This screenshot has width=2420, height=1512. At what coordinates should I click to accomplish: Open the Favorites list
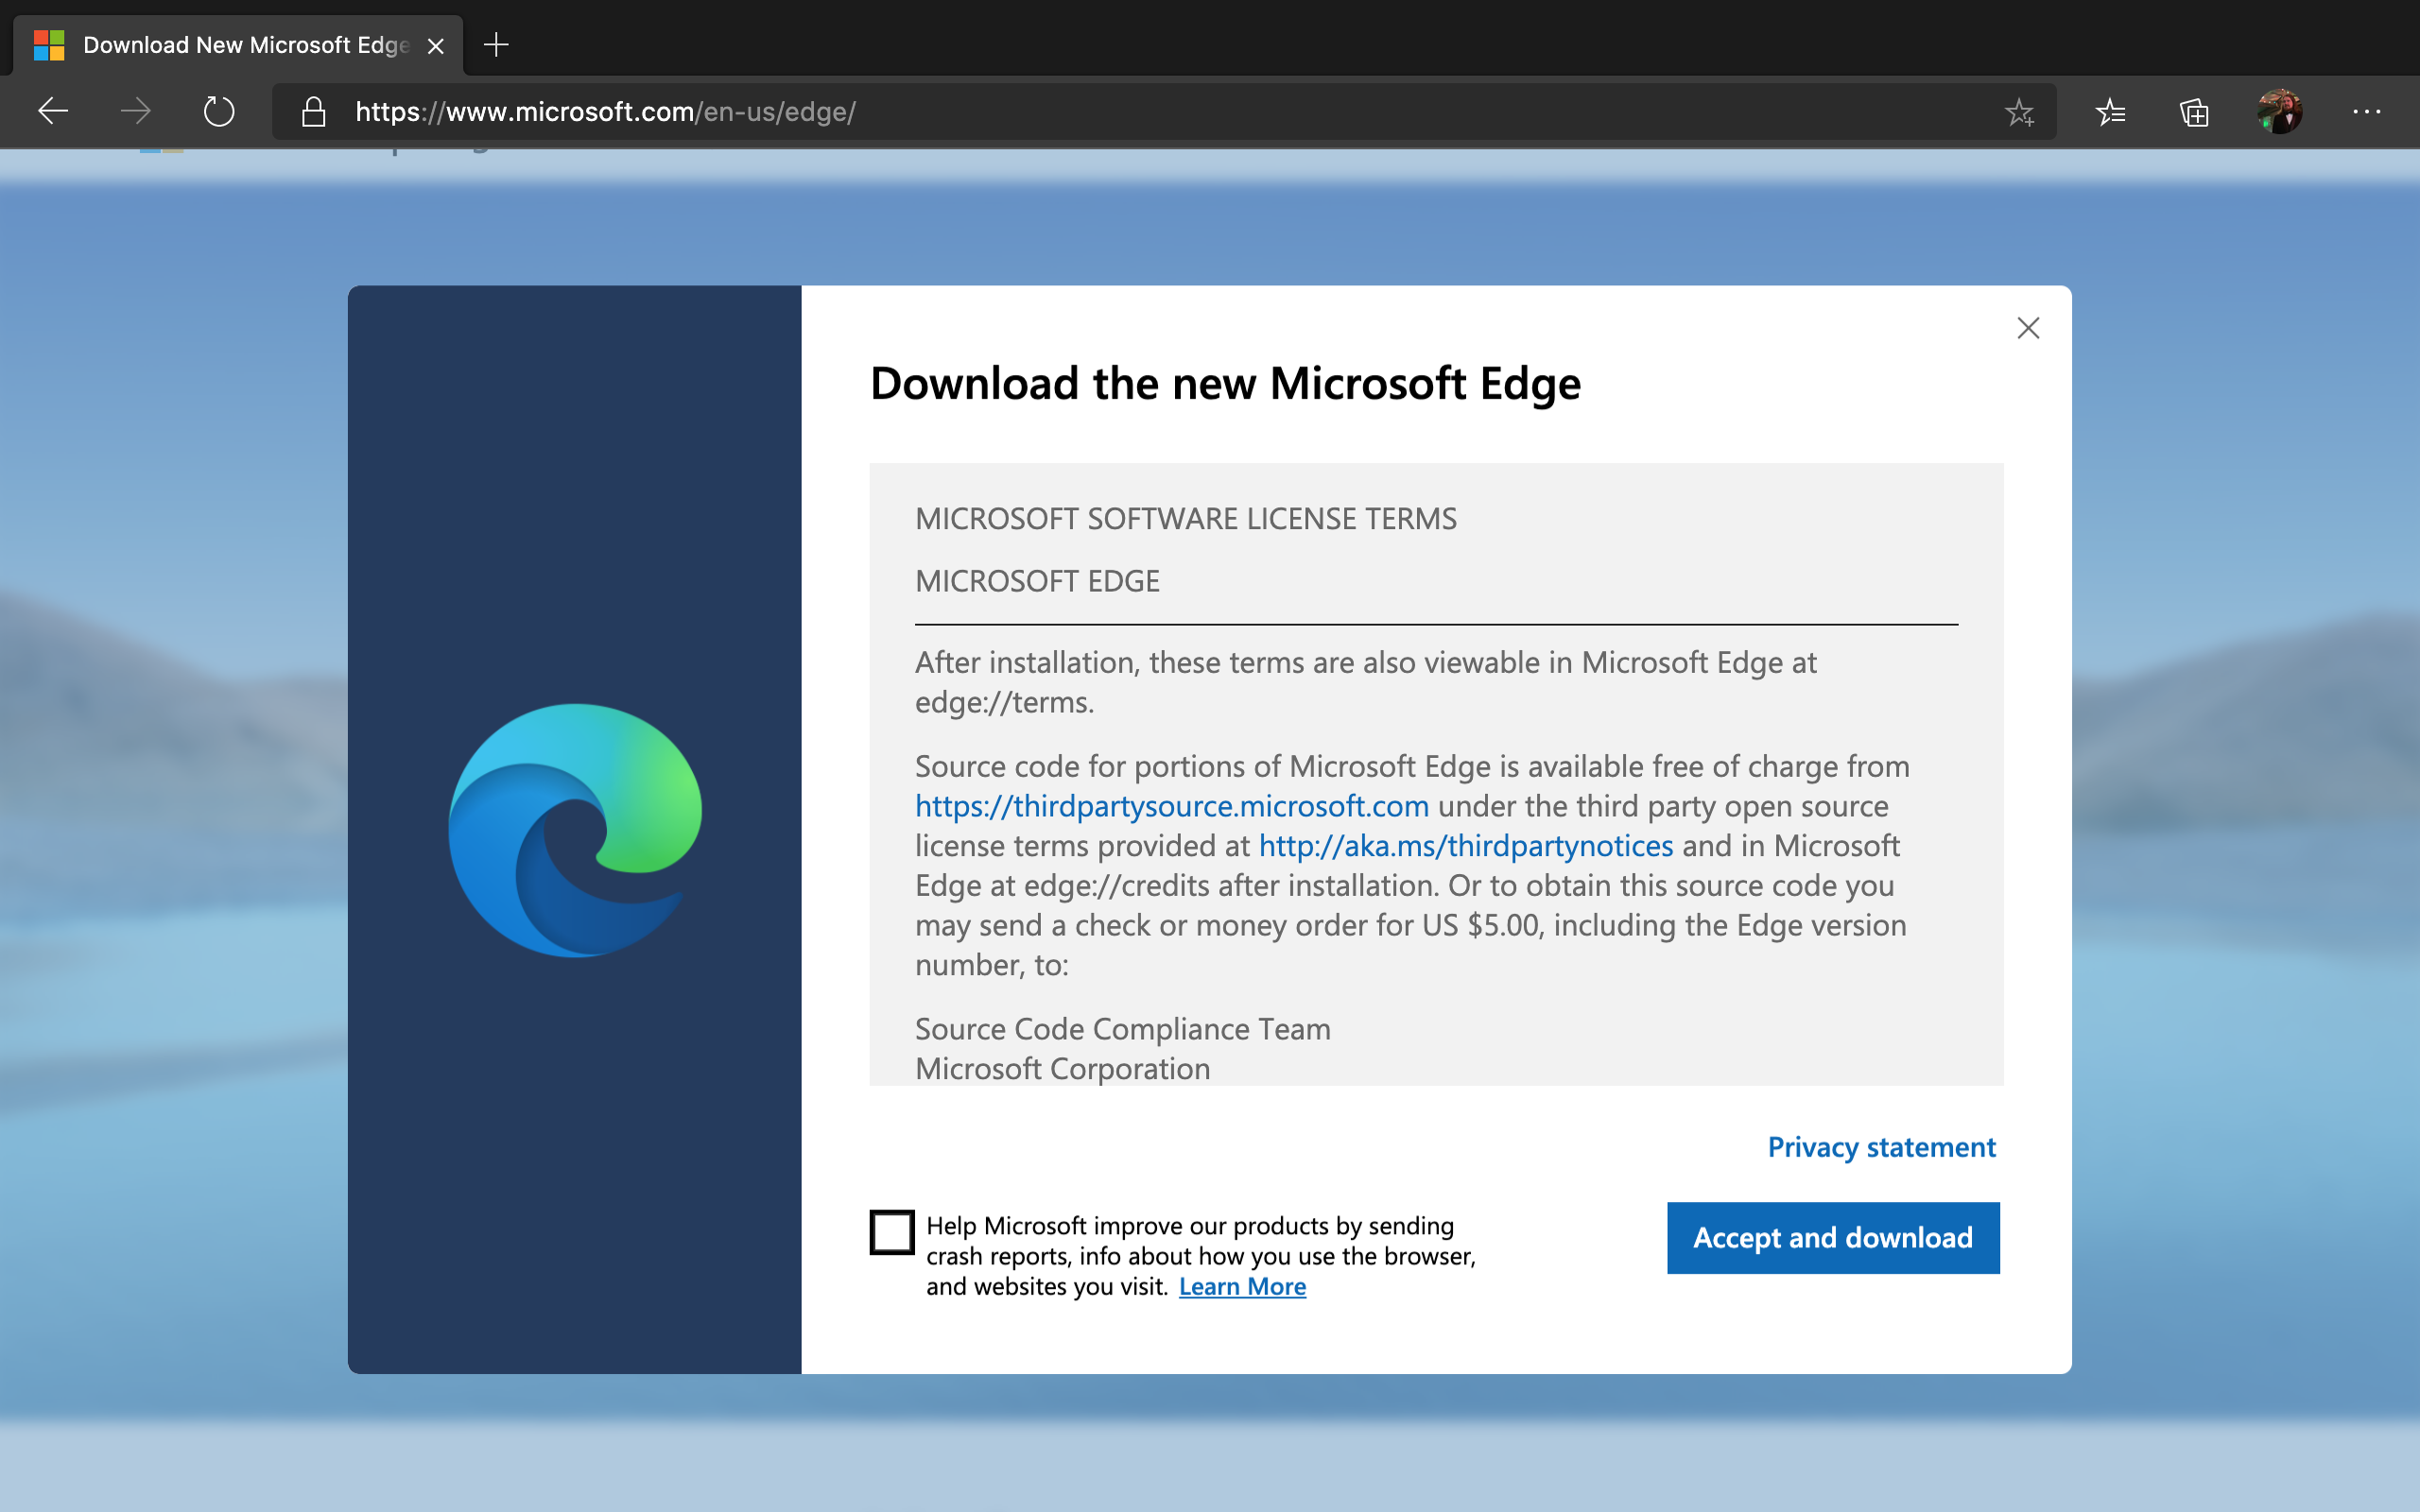coord(2110,112)
